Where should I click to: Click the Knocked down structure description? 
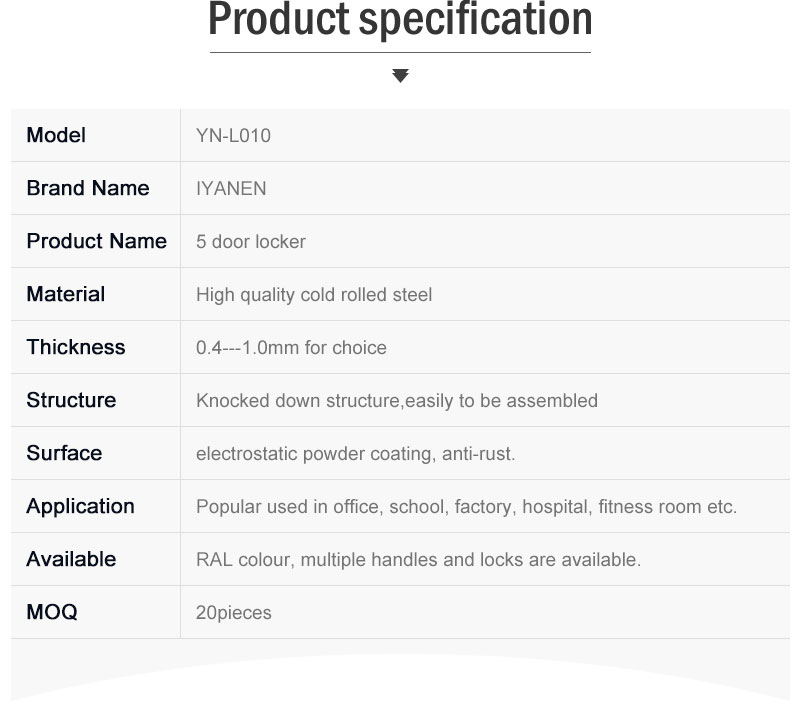397,401
